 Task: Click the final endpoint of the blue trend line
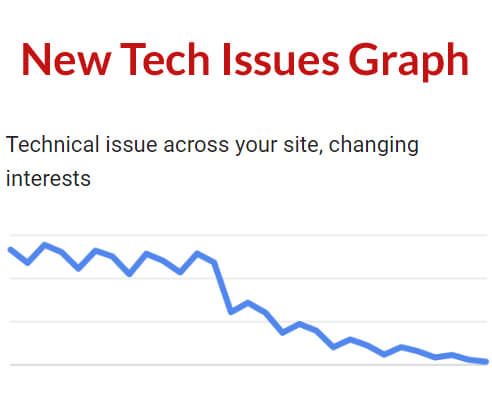pyautogui.click(x=486, y=361)
